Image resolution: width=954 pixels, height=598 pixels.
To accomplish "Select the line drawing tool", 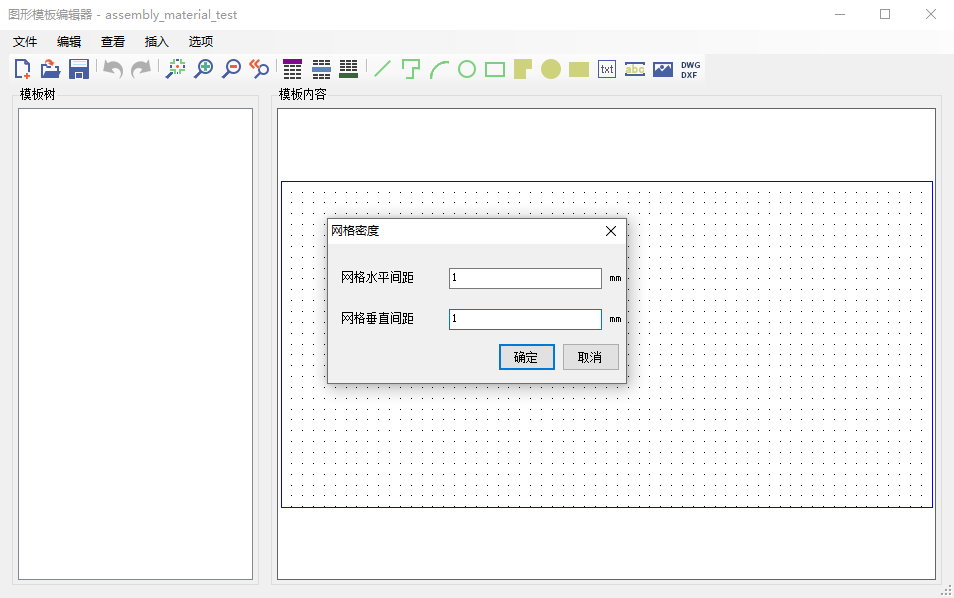I will coord(383,69).
